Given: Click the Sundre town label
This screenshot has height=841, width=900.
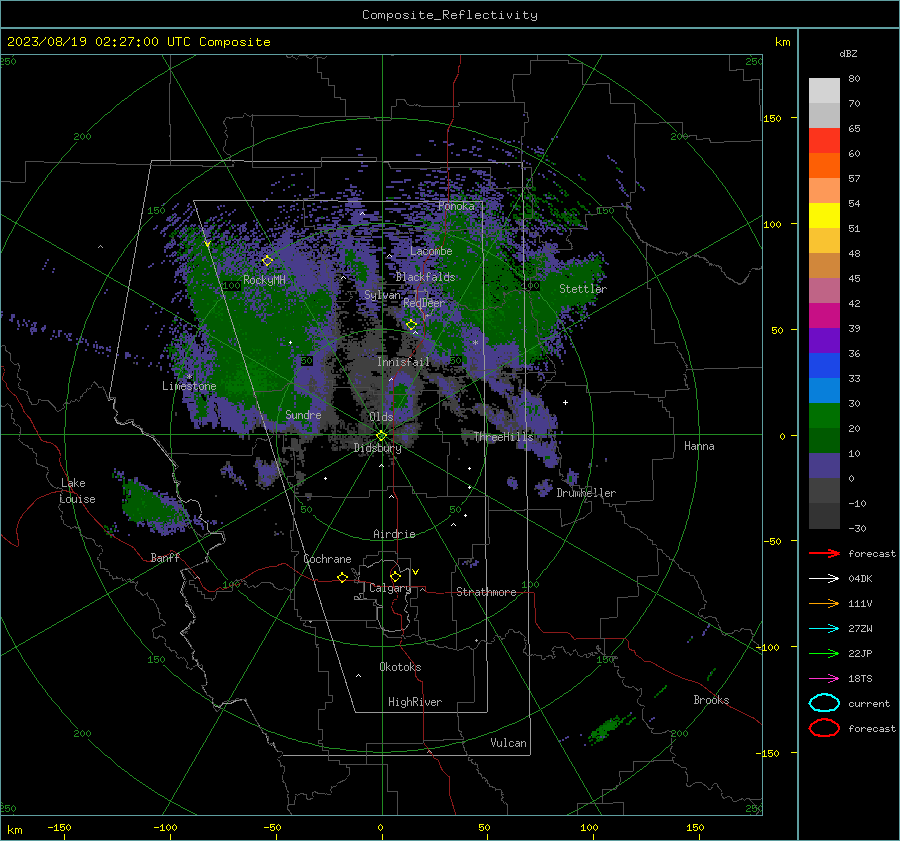Looking at the screenshot, I should [x=303, y=415].
